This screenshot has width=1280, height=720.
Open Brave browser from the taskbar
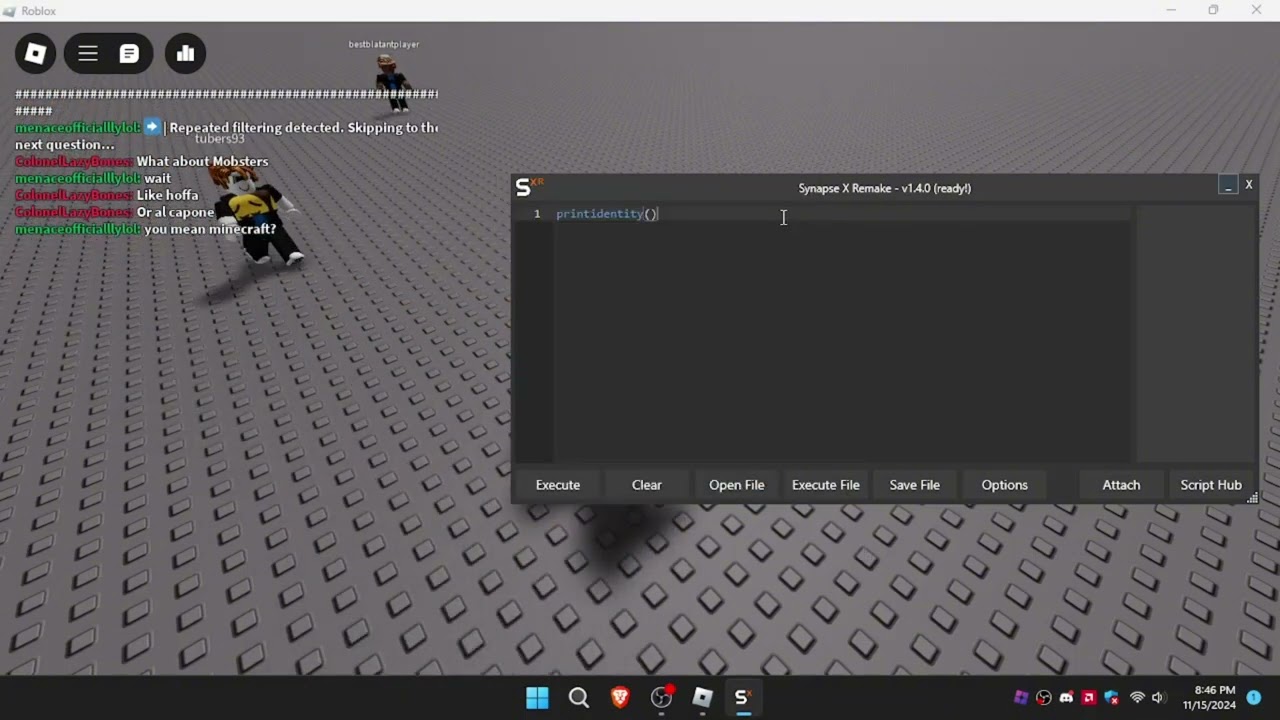(x=620, y=698)
